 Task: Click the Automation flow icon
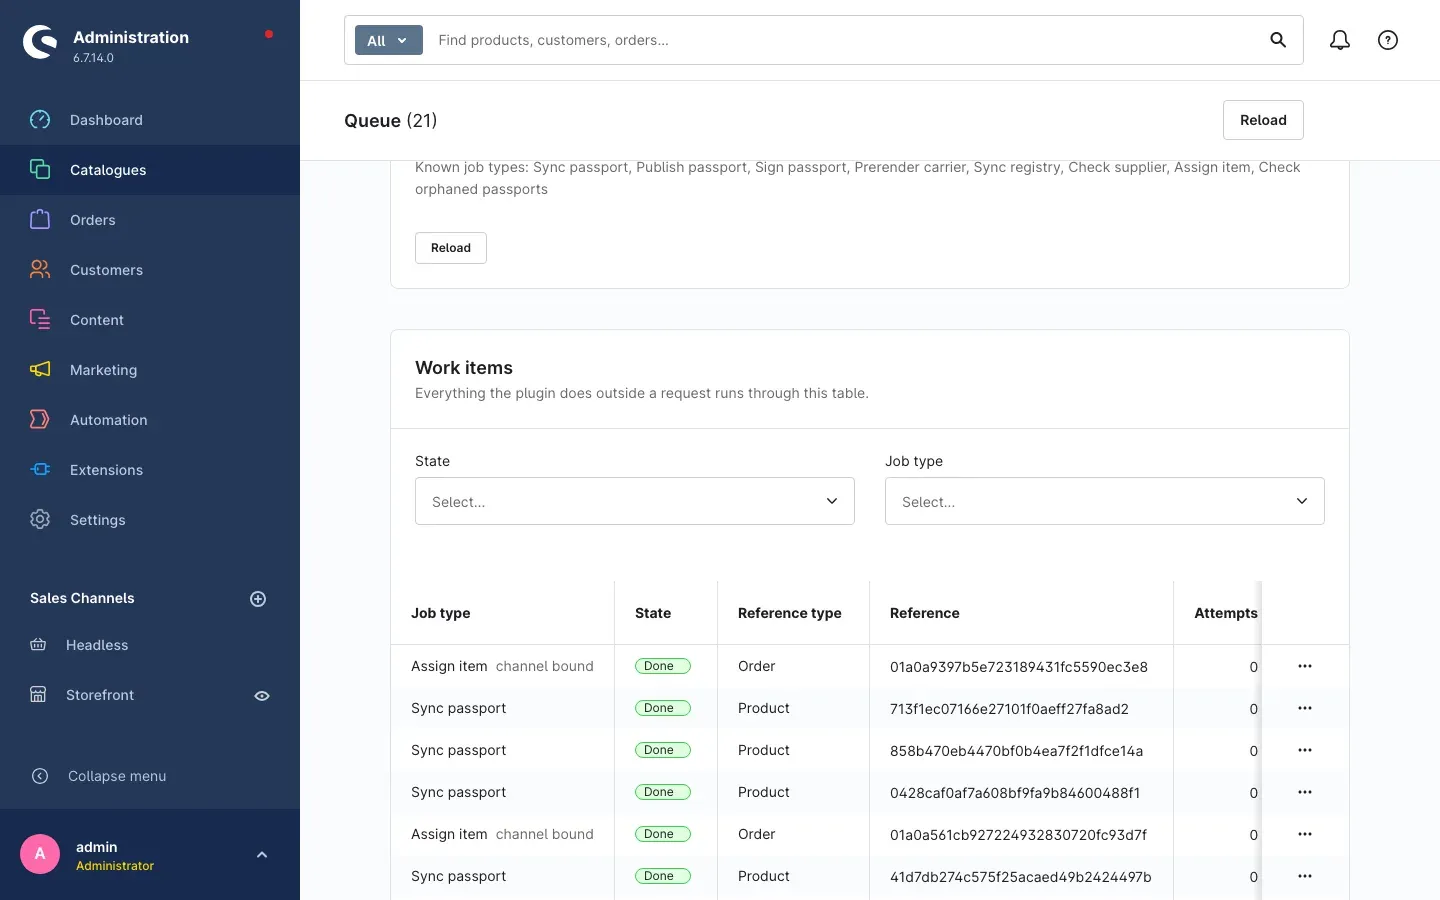(40, 420)
